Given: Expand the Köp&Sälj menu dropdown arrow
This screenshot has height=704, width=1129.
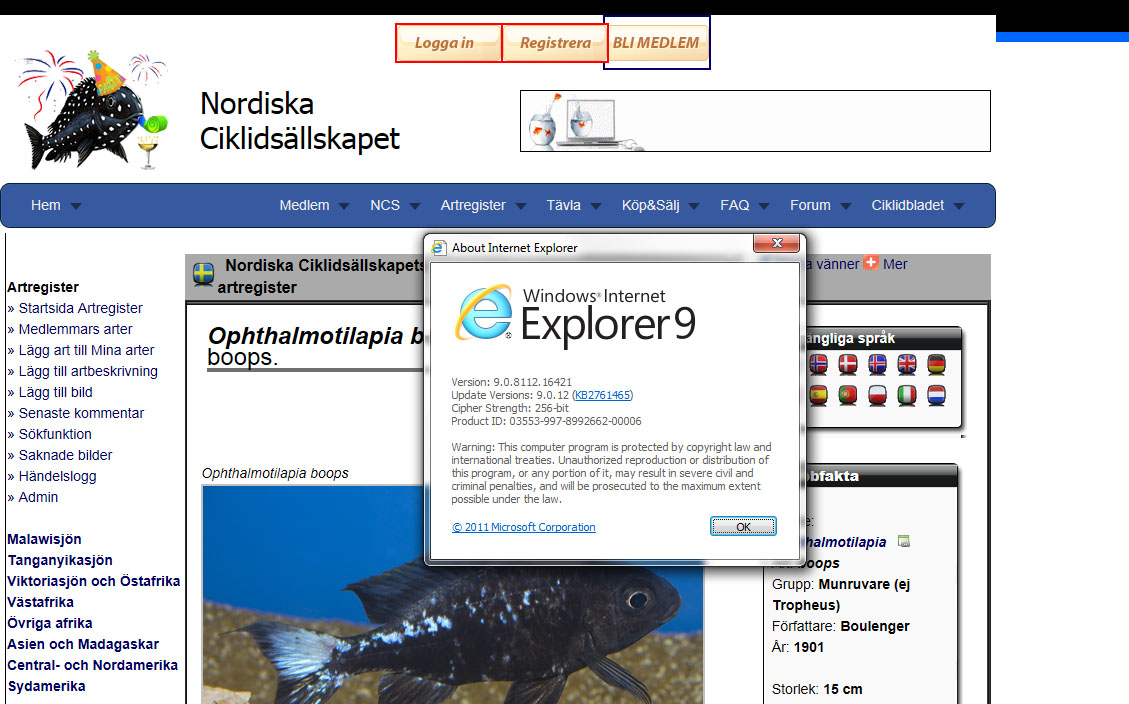Looking at the screenshot, I should tap(693, 206).
